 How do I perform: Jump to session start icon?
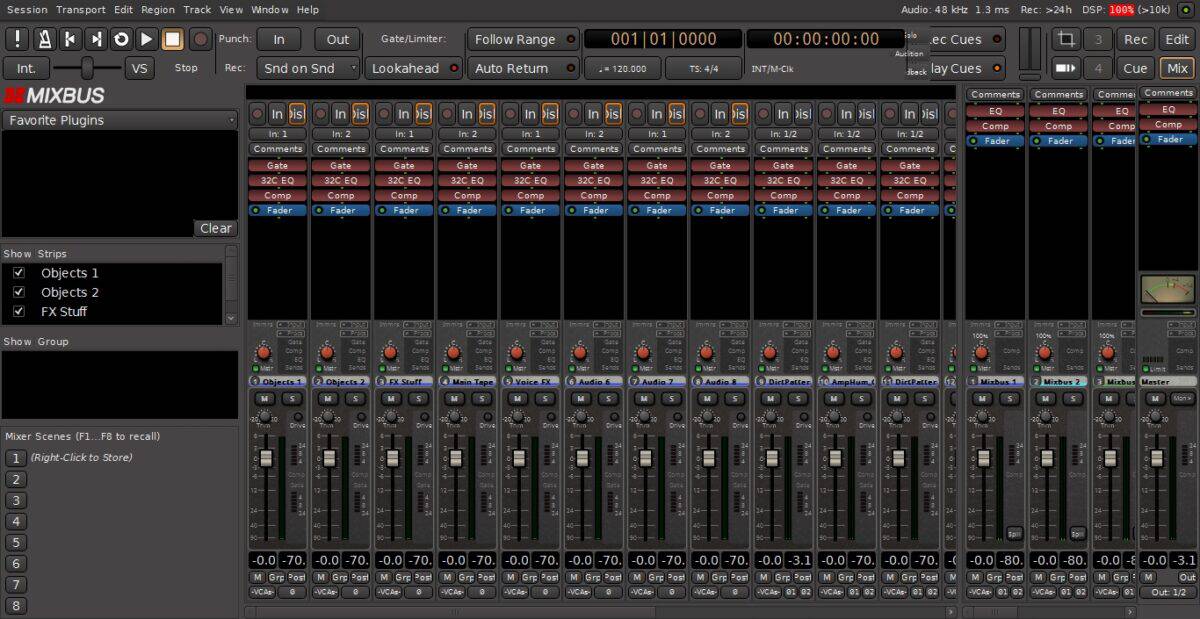coord(70,39)
